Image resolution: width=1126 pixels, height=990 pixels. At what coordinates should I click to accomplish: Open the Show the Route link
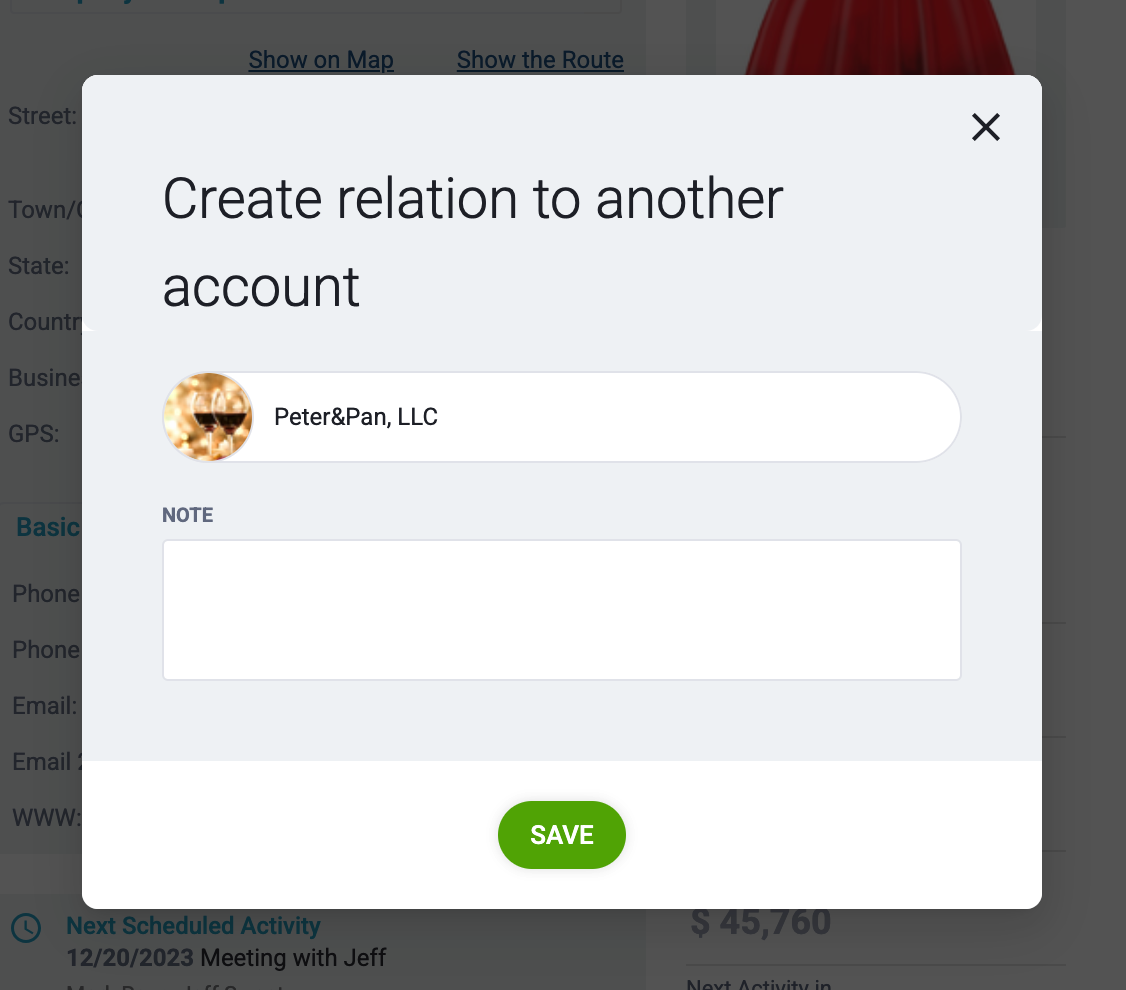click(540, 60)
